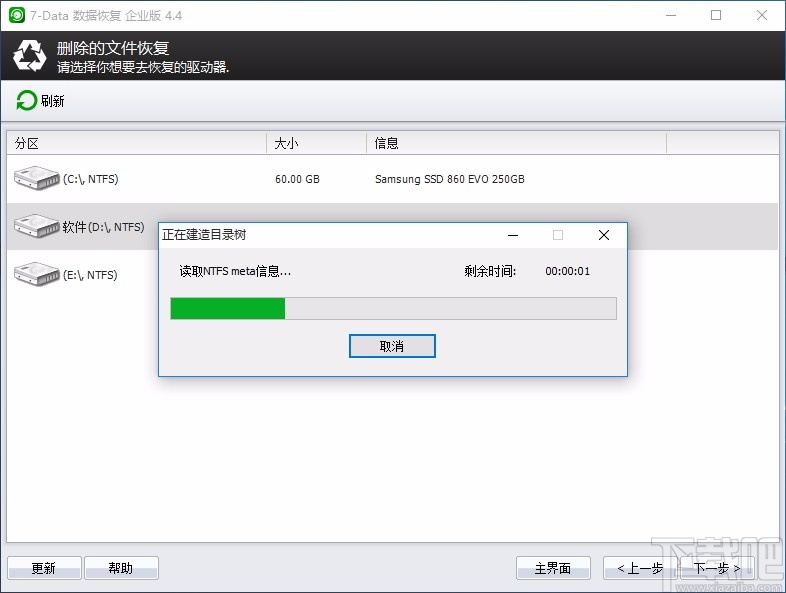The image size is (786, 593).
Task: Click Samsung SSD 860 EVO 250GB text
Action: [x=450, y=179]
